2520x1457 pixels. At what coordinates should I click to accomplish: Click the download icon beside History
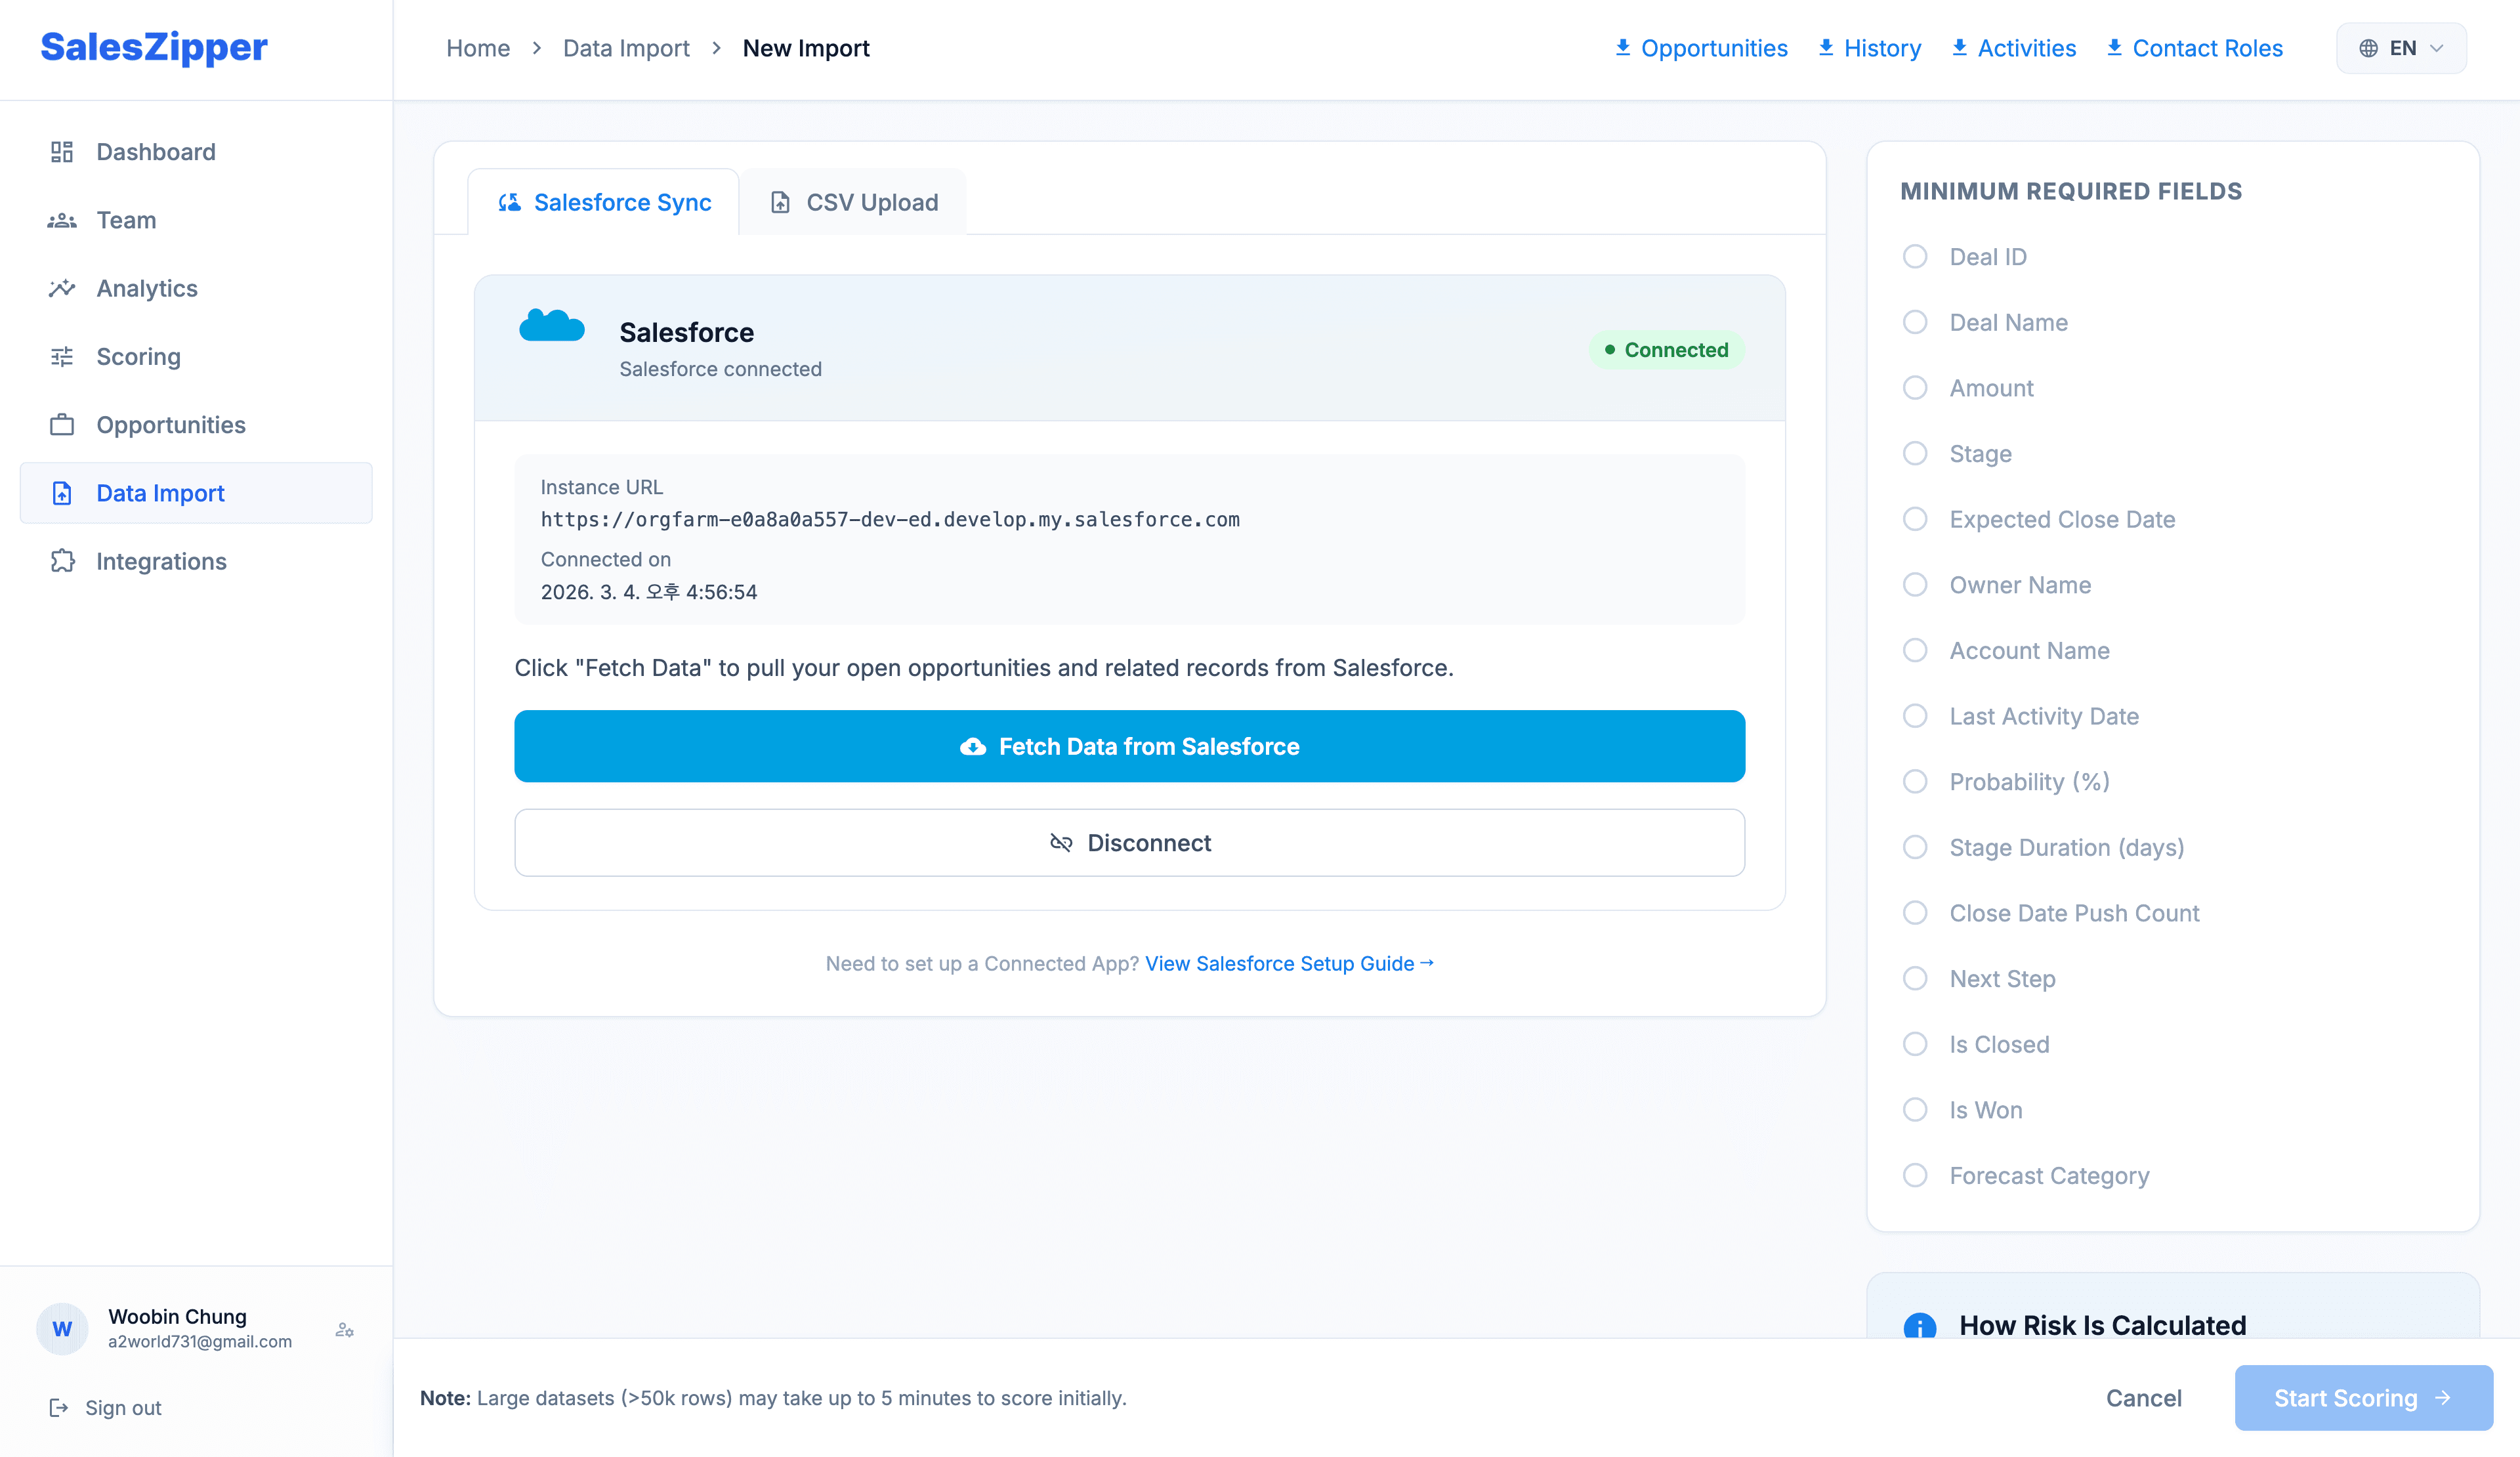1827,47
